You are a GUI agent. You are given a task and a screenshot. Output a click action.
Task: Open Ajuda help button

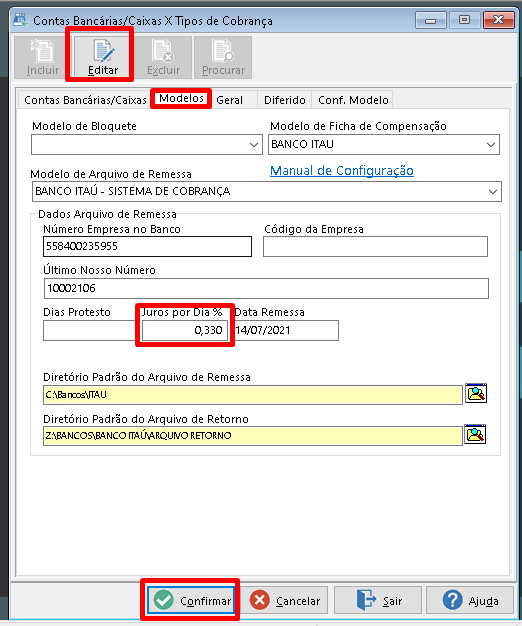470,600
